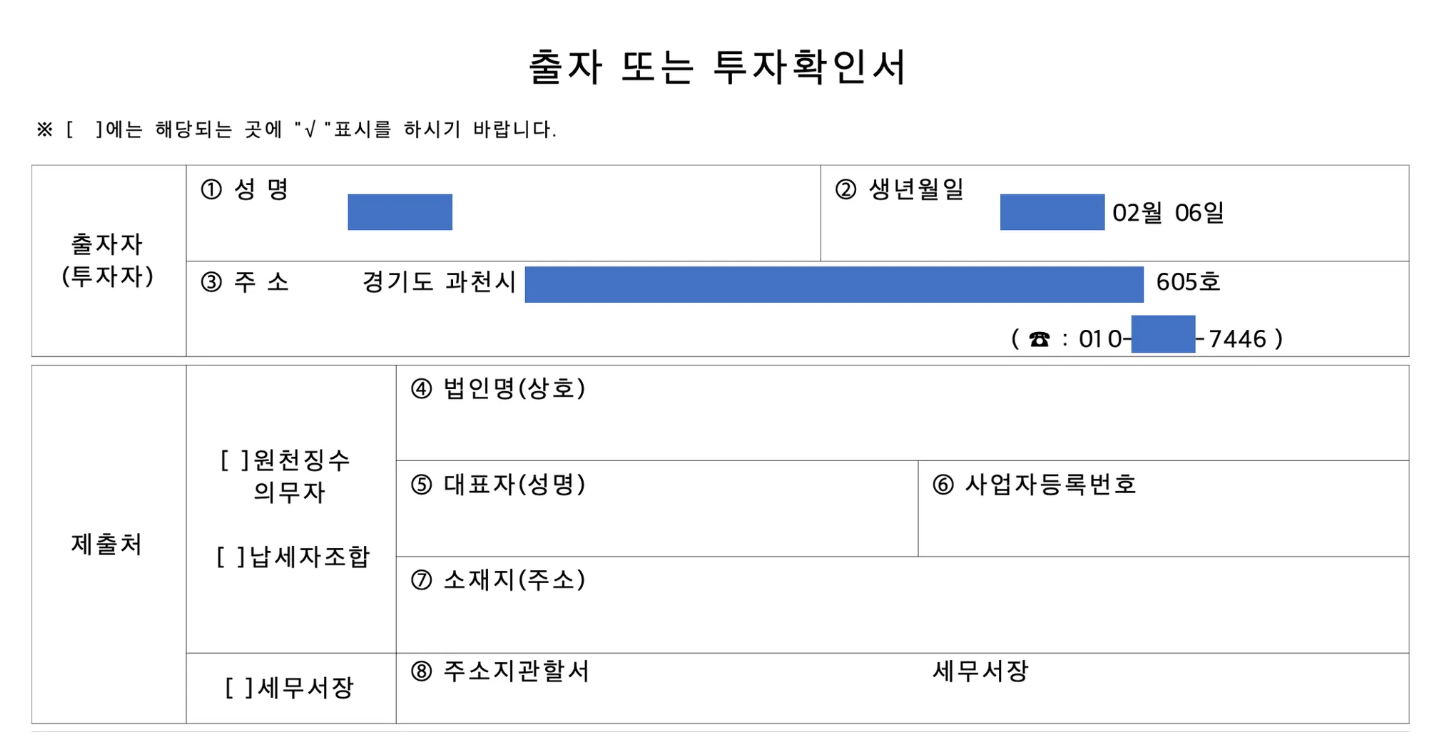1452x753 pixels.
Task: Click the long redacted address bar
Action: coord(834,284)
